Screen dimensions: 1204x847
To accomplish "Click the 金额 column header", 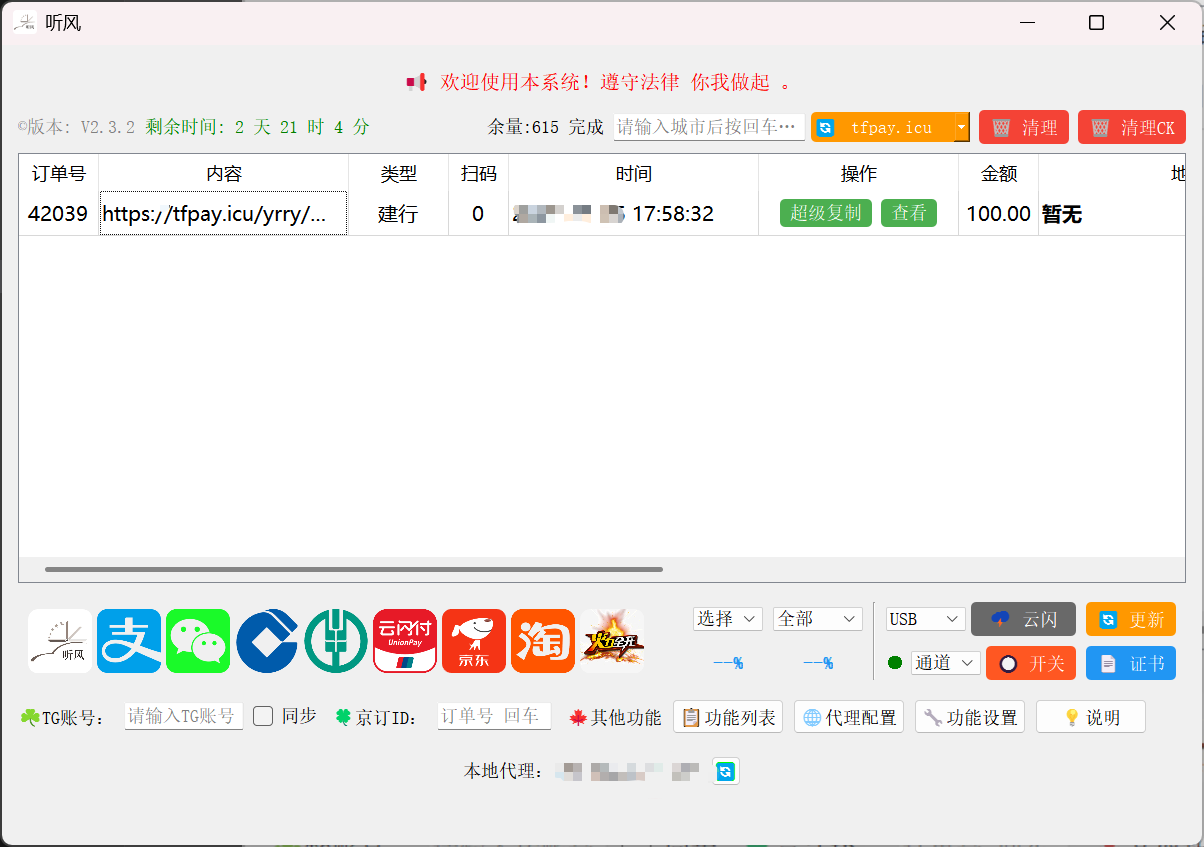I will click(x=998, y=174).
